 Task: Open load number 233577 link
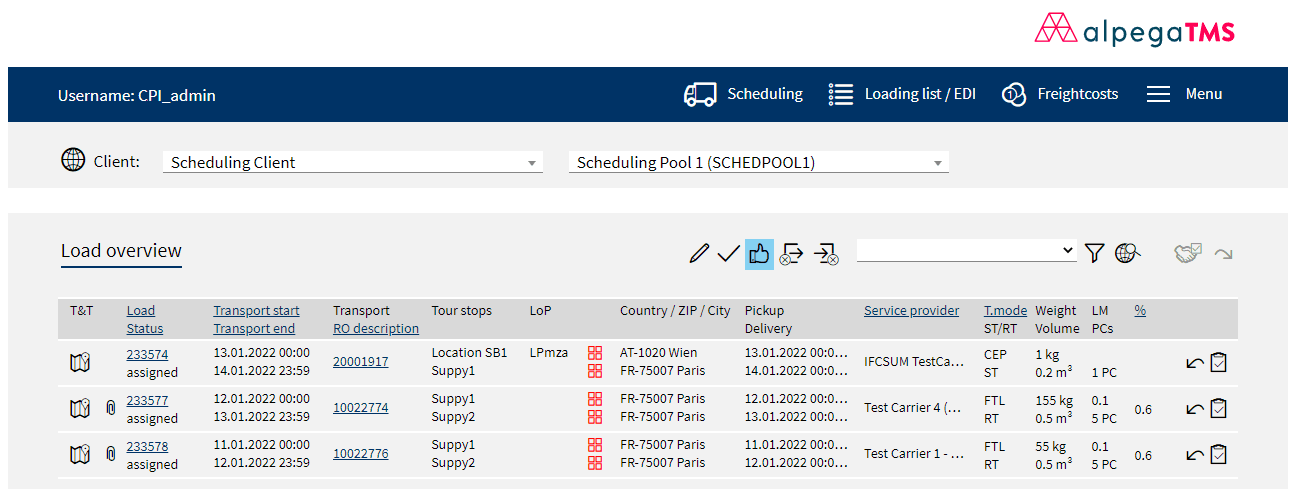click(x=147, y=399)
